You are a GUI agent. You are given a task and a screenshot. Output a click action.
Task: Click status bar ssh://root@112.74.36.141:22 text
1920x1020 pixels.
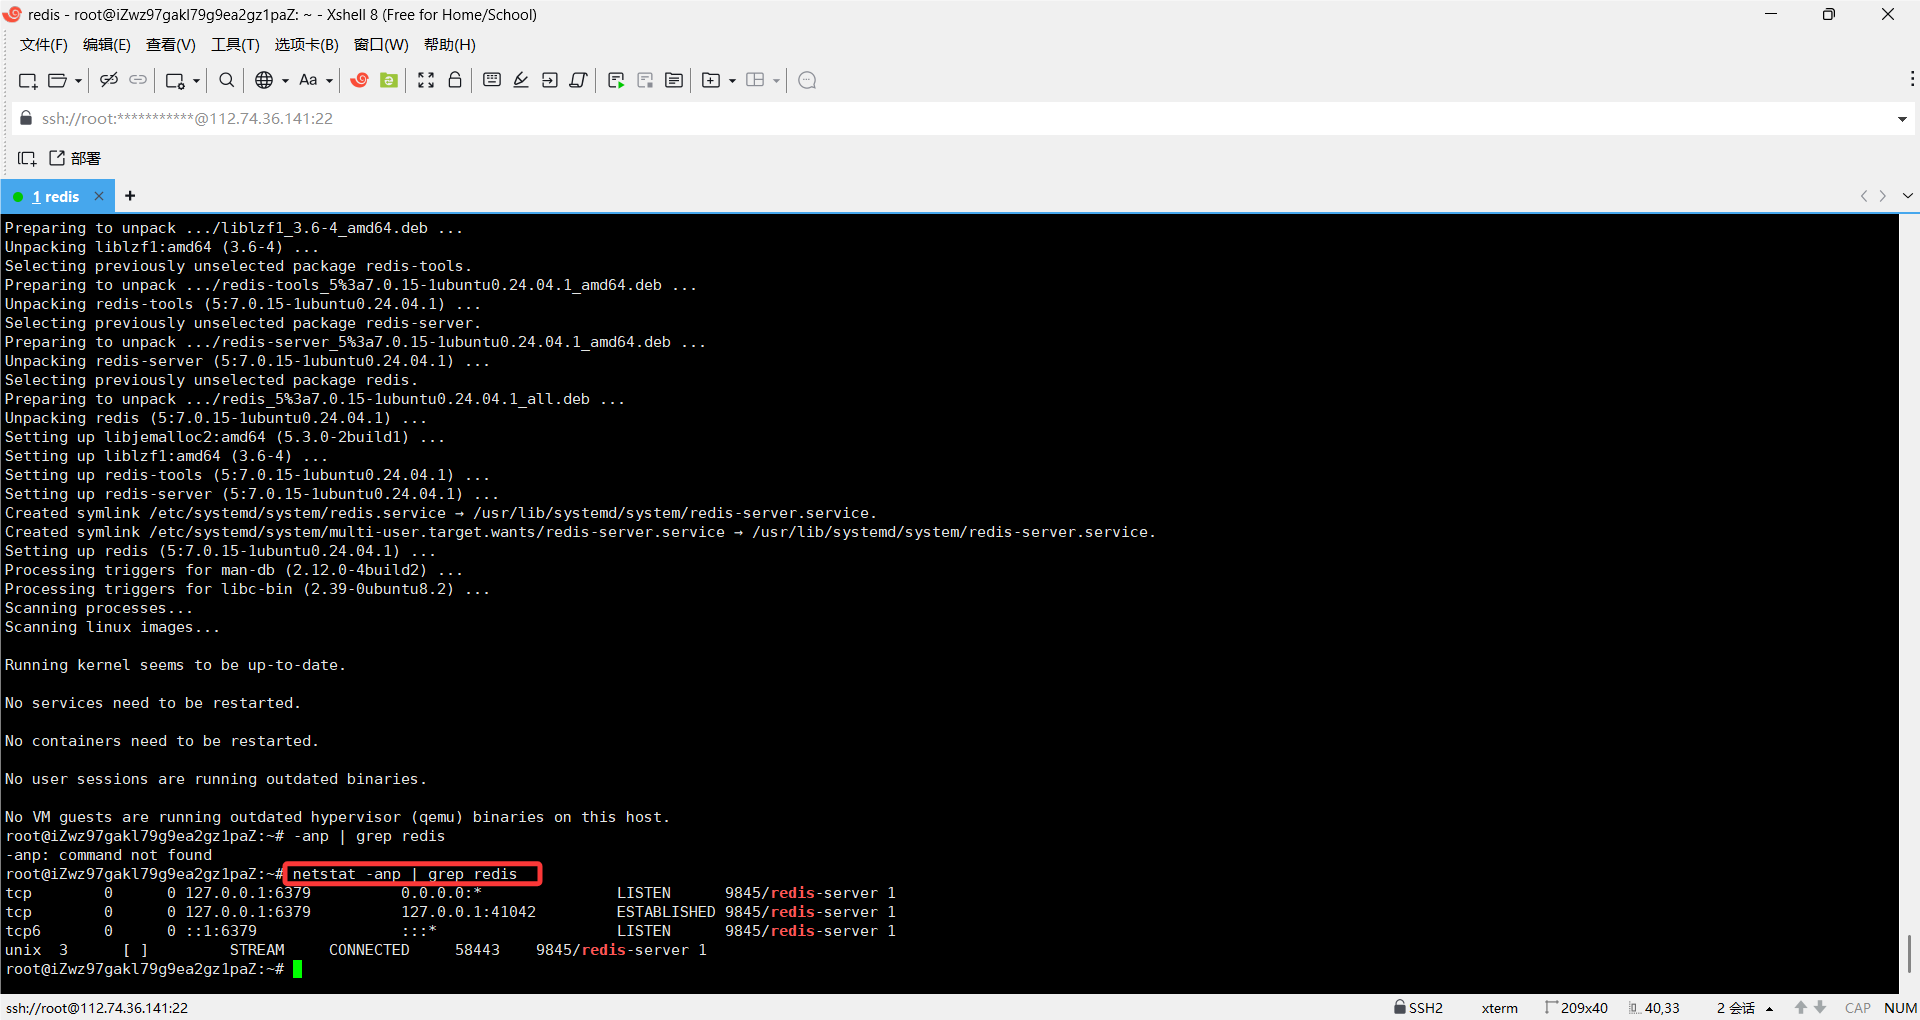(97, 1008)
